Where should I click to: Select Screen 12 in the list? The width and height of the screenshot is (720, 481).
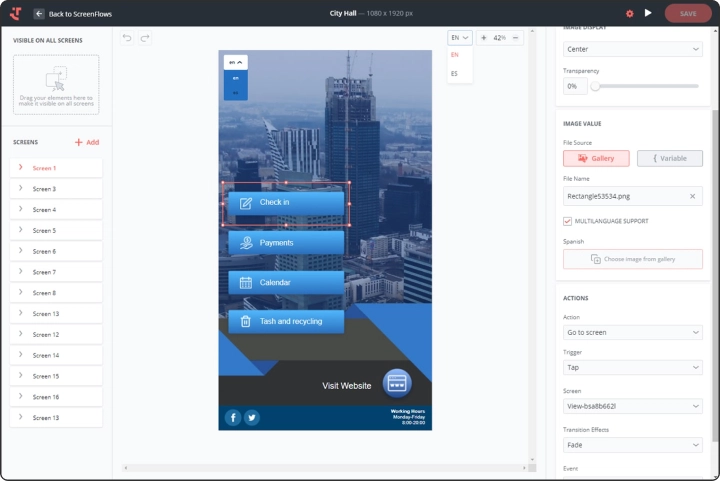pyautogui.click(x=56, y=334)
